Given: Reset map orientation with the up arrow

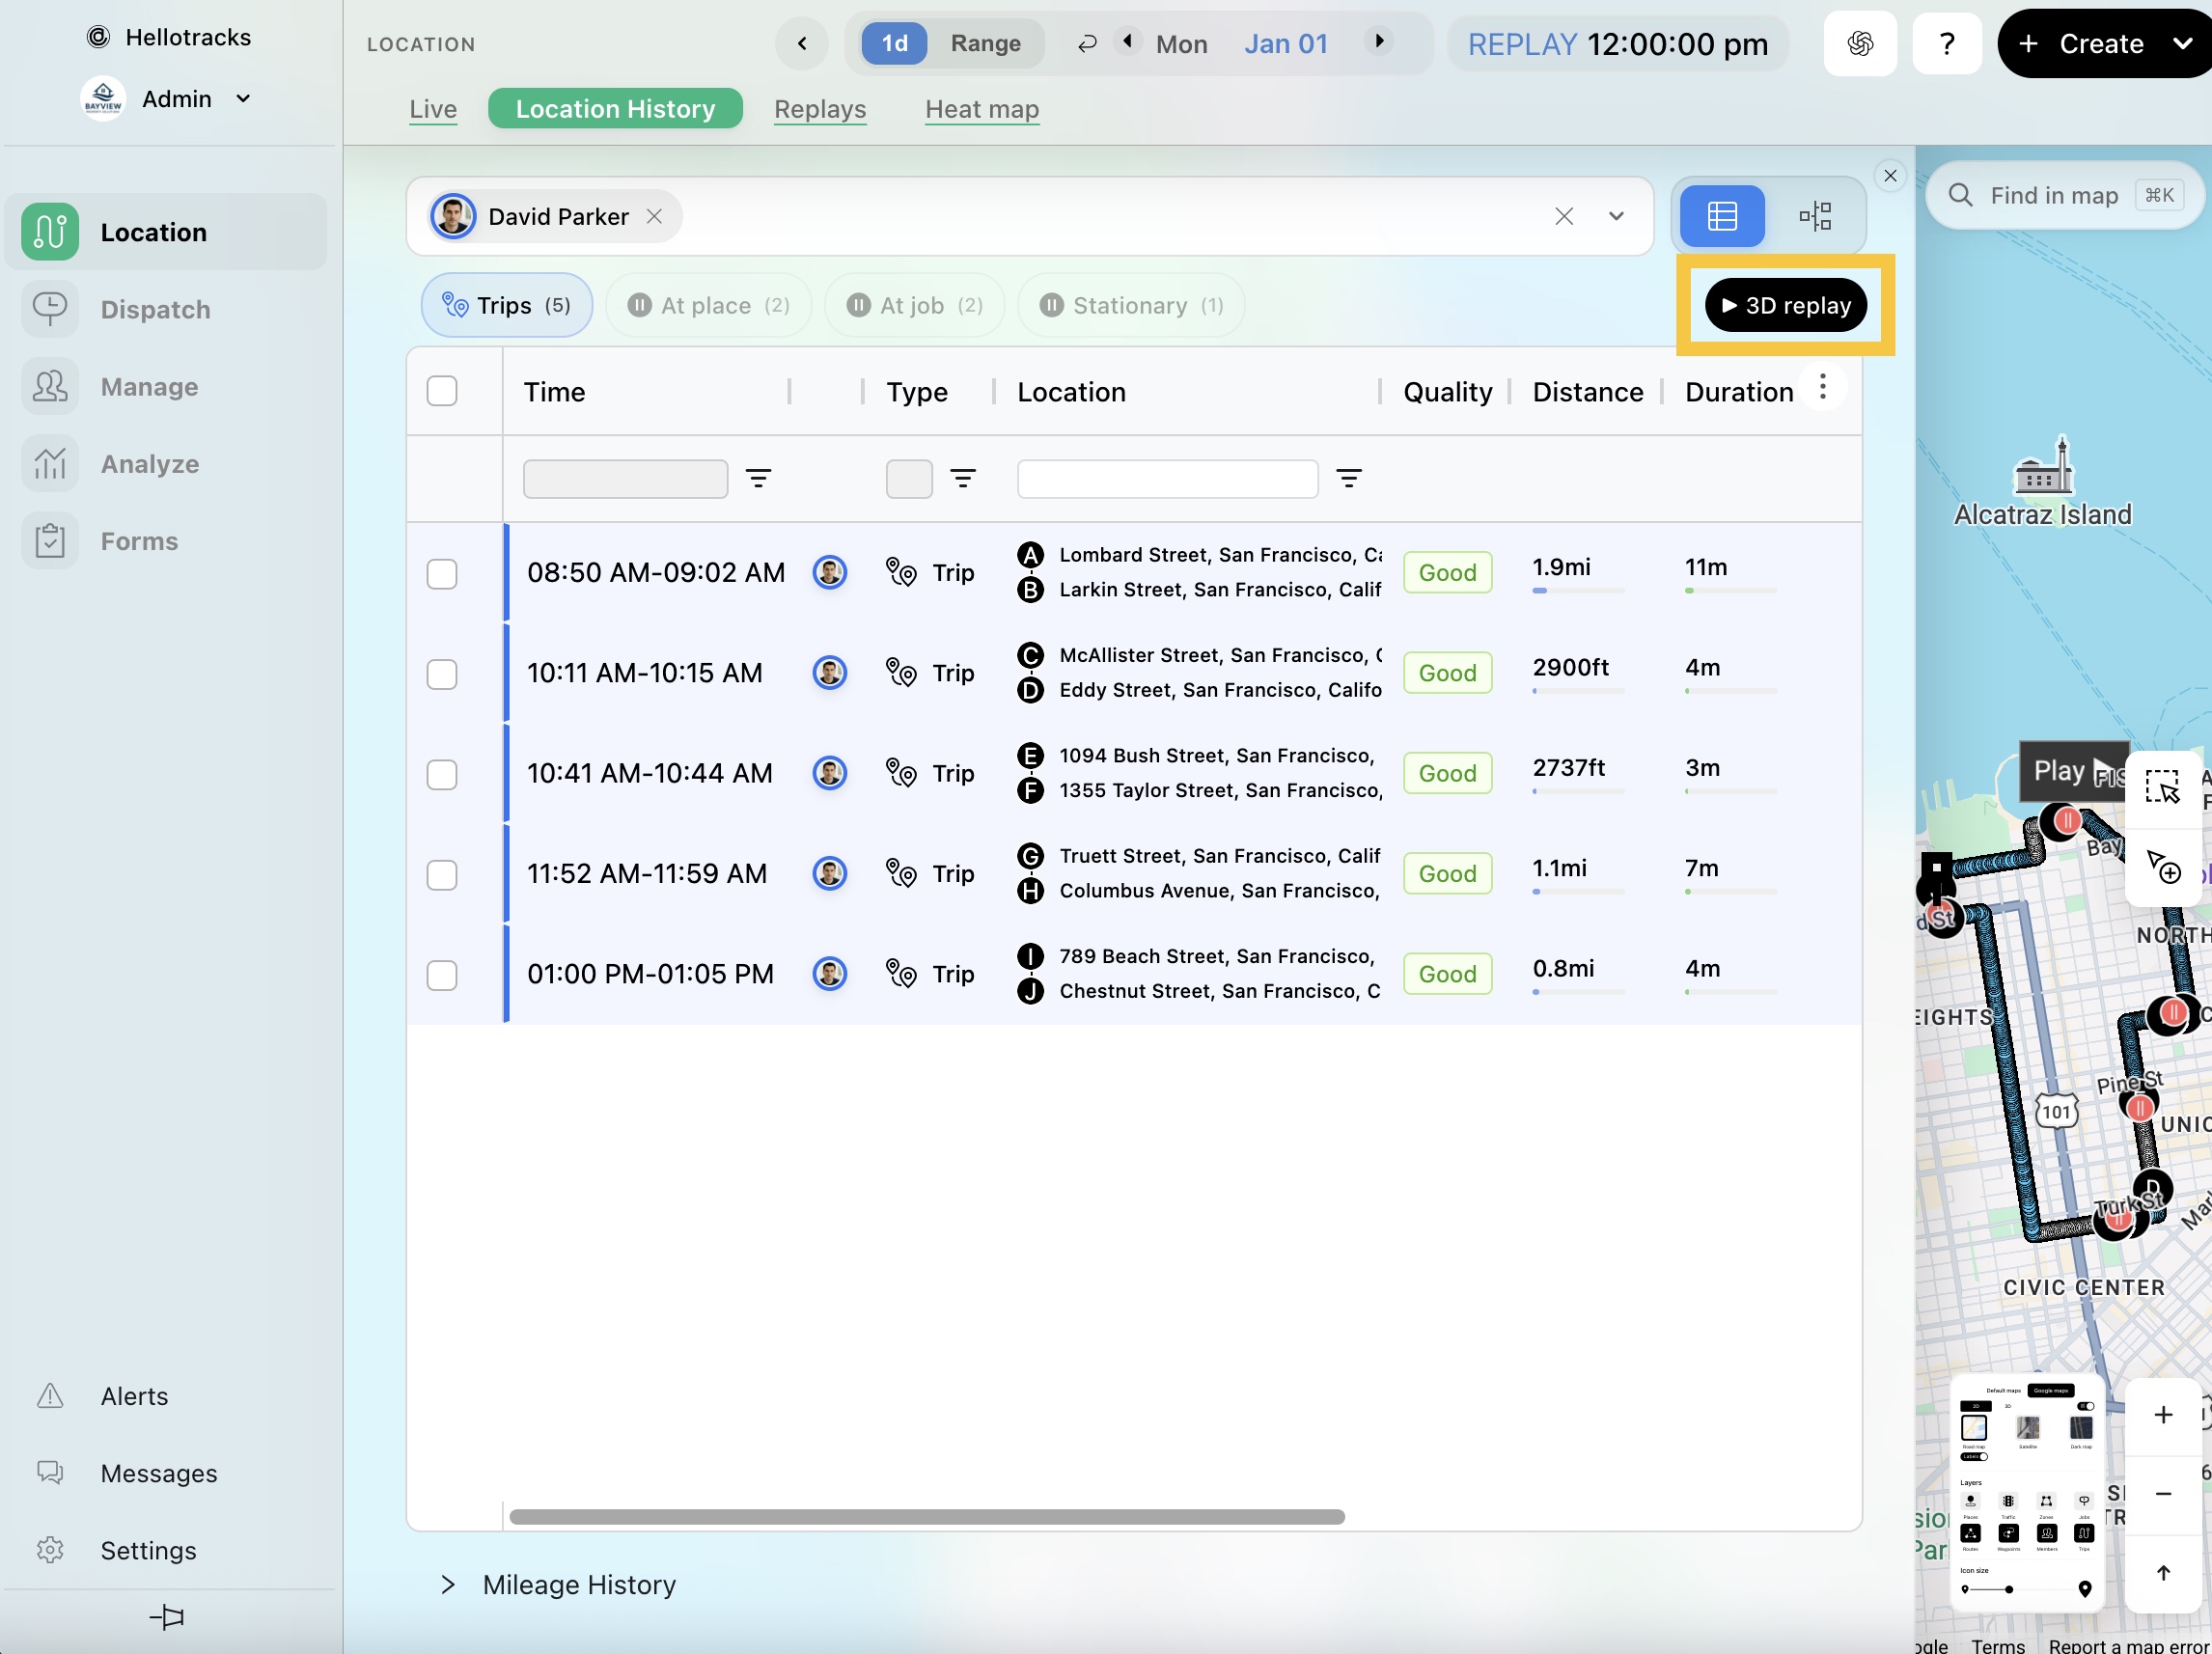Looking at the screenshot, I should [x=2163, y=1573].
